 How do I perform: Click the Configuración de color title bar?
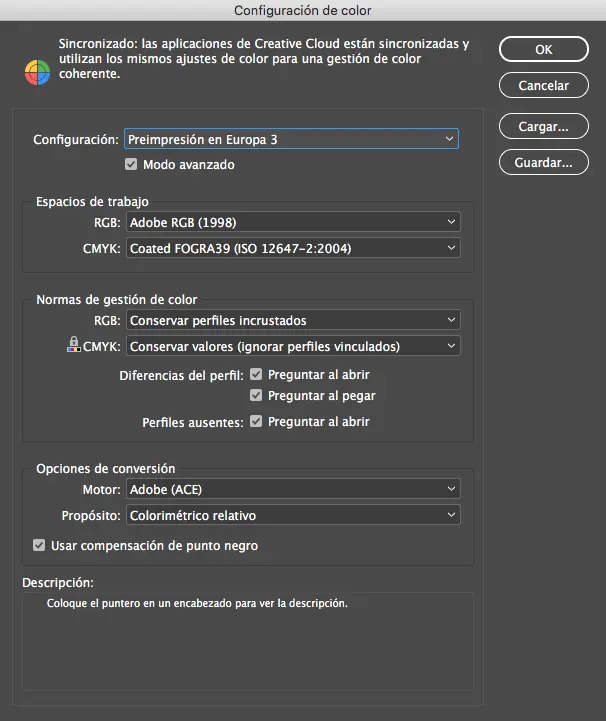click(303, 10)
